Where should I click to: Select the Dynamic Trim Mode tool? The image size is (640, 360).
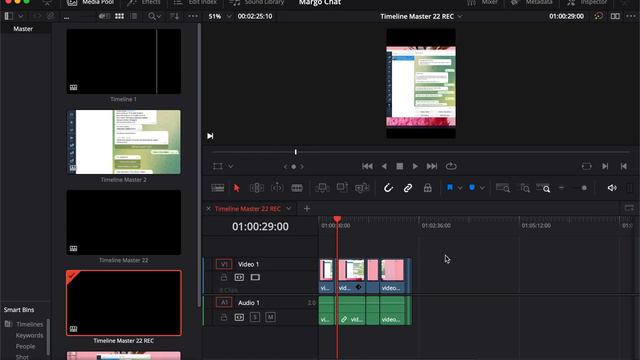click(277, 188)
